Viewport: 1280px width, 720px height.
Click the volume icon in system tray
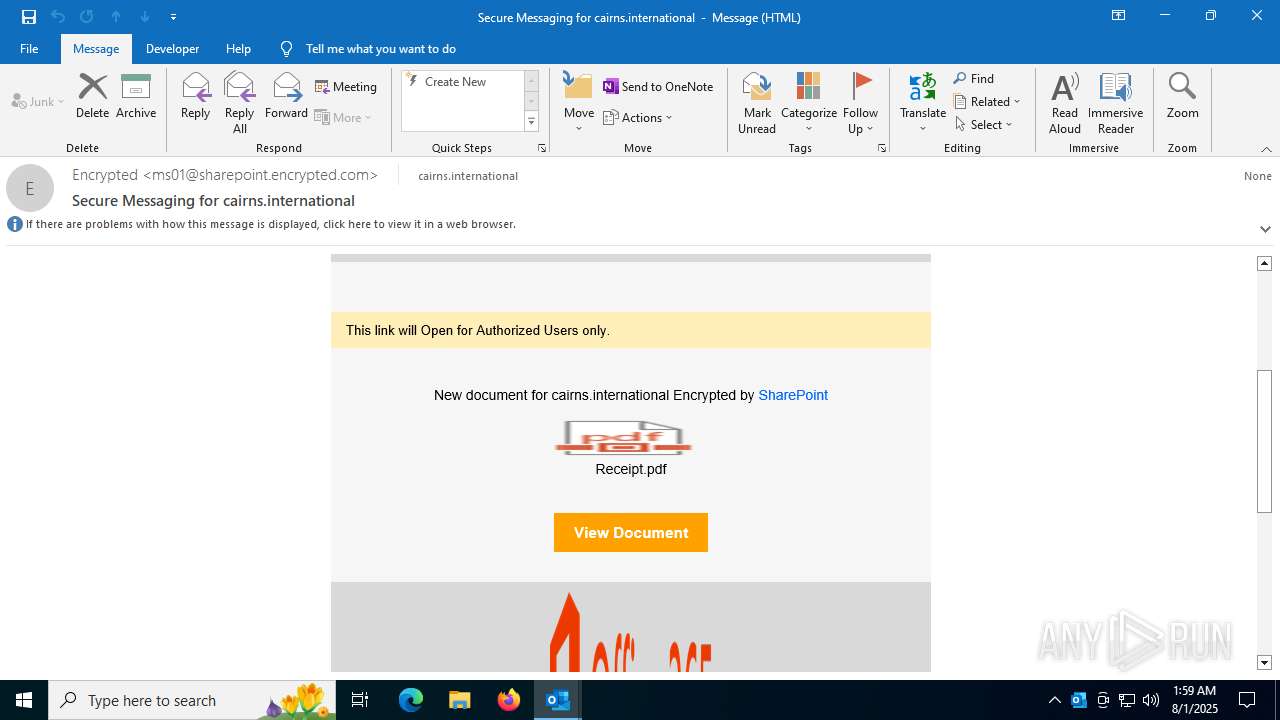tap(1151, 700)
